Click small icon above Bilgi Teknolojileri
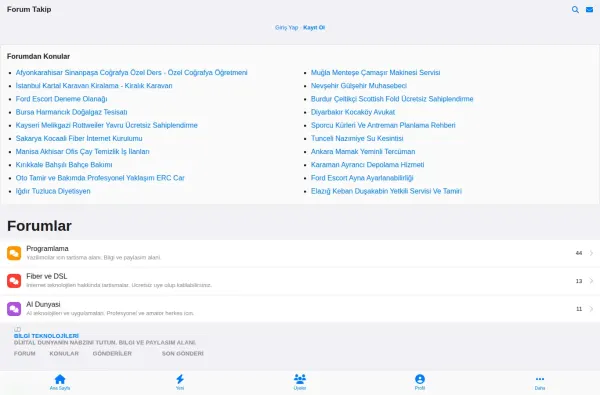 [x=17, y=330]
